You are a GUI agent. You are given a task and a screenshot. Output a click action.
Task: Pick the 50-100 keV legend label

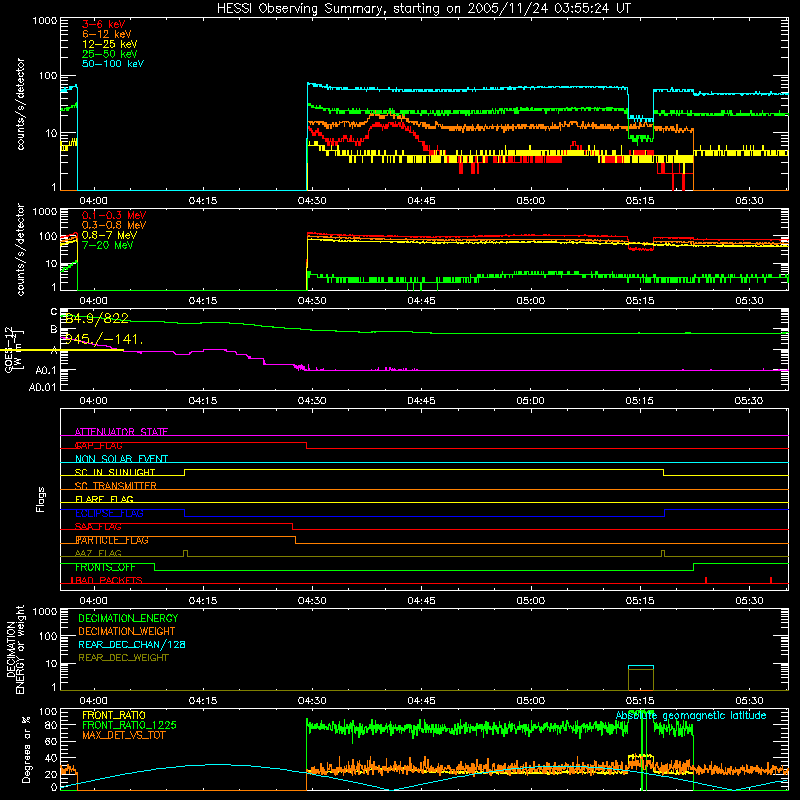(113, 64)
